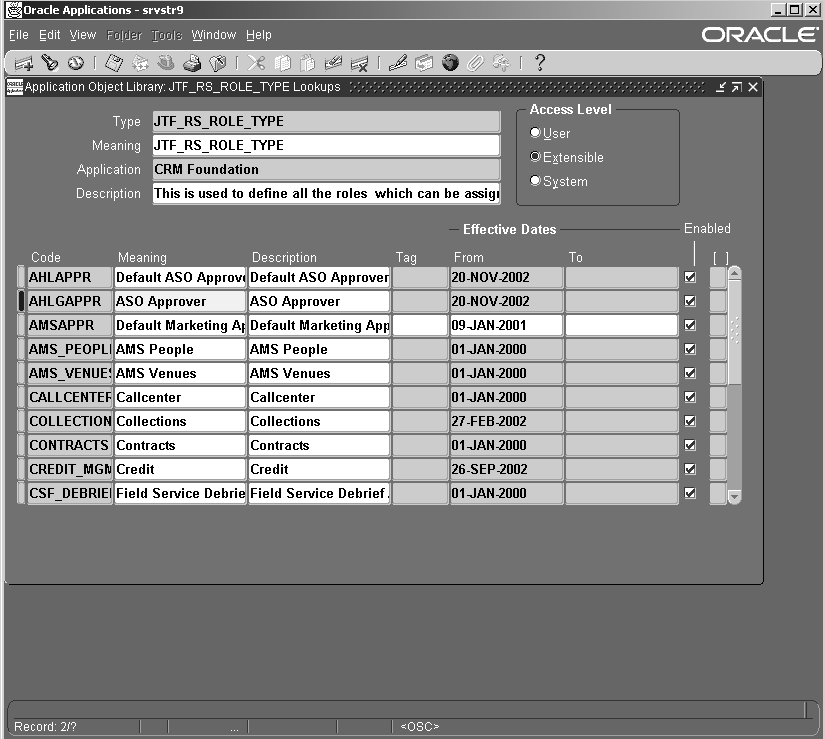Click the CSF_DEBRIEF code cell
The image size is (825, 739).
(69, 493)
